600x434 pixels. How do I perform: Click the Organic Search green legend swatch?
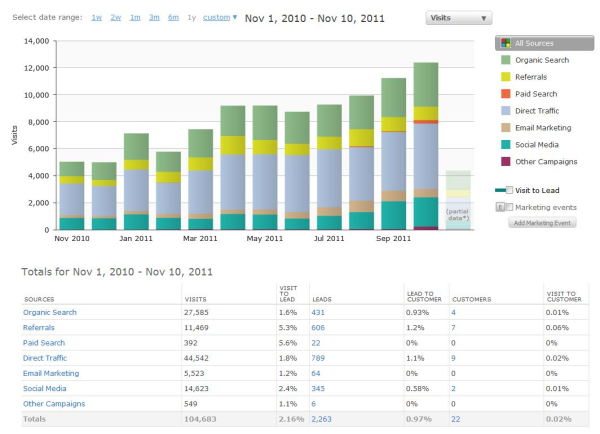(504, 59)
